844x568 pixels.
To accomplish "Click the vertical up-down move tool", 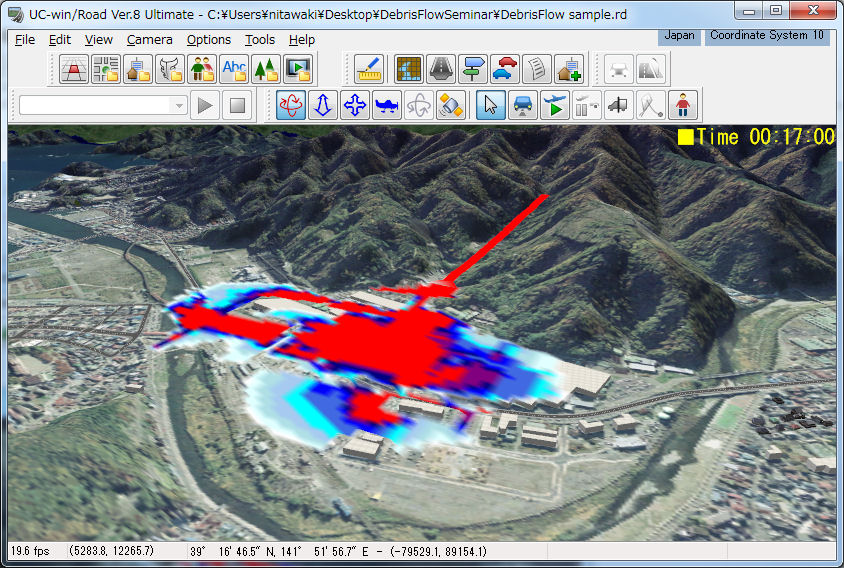I will [x=323, y=105].
